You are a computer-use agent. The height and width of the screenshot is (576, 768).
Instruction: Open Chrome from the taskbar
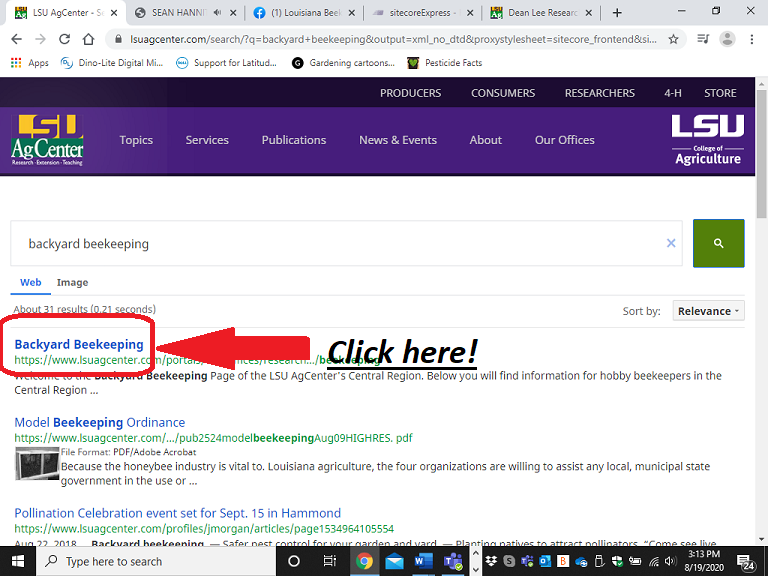tap(364, 561)
